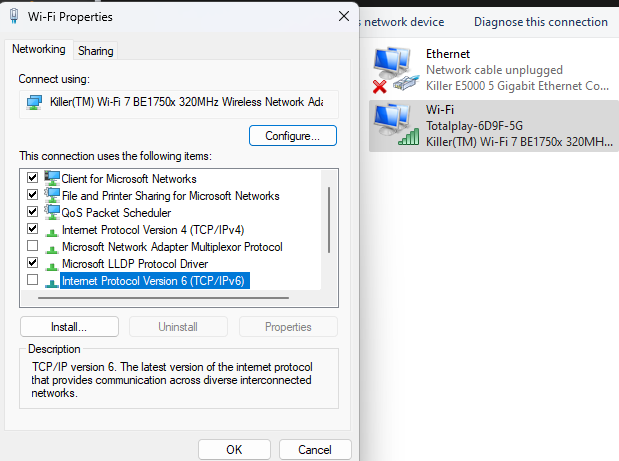Click the network device toolbar command
619x461 pixels.
(x=402, y=22)
